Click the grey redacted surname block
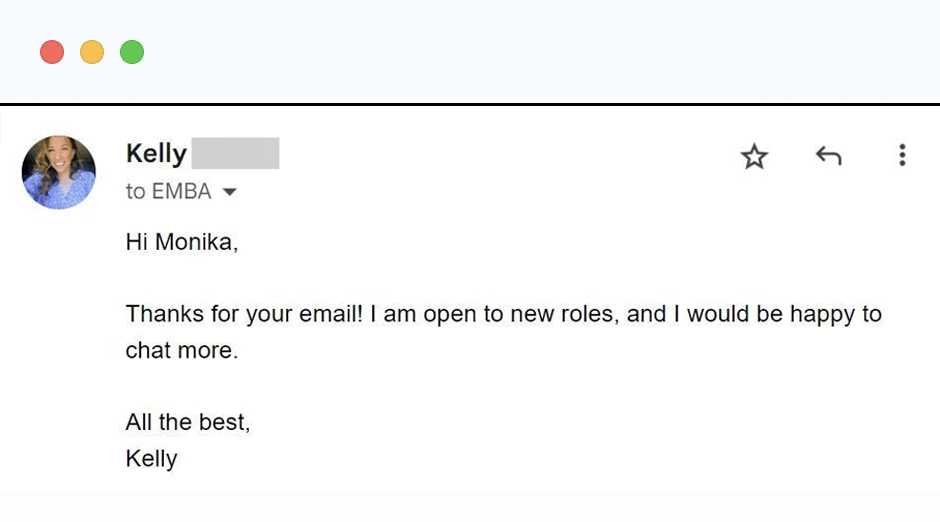Screen dimensions: 940x522 (x=235, y=154)
